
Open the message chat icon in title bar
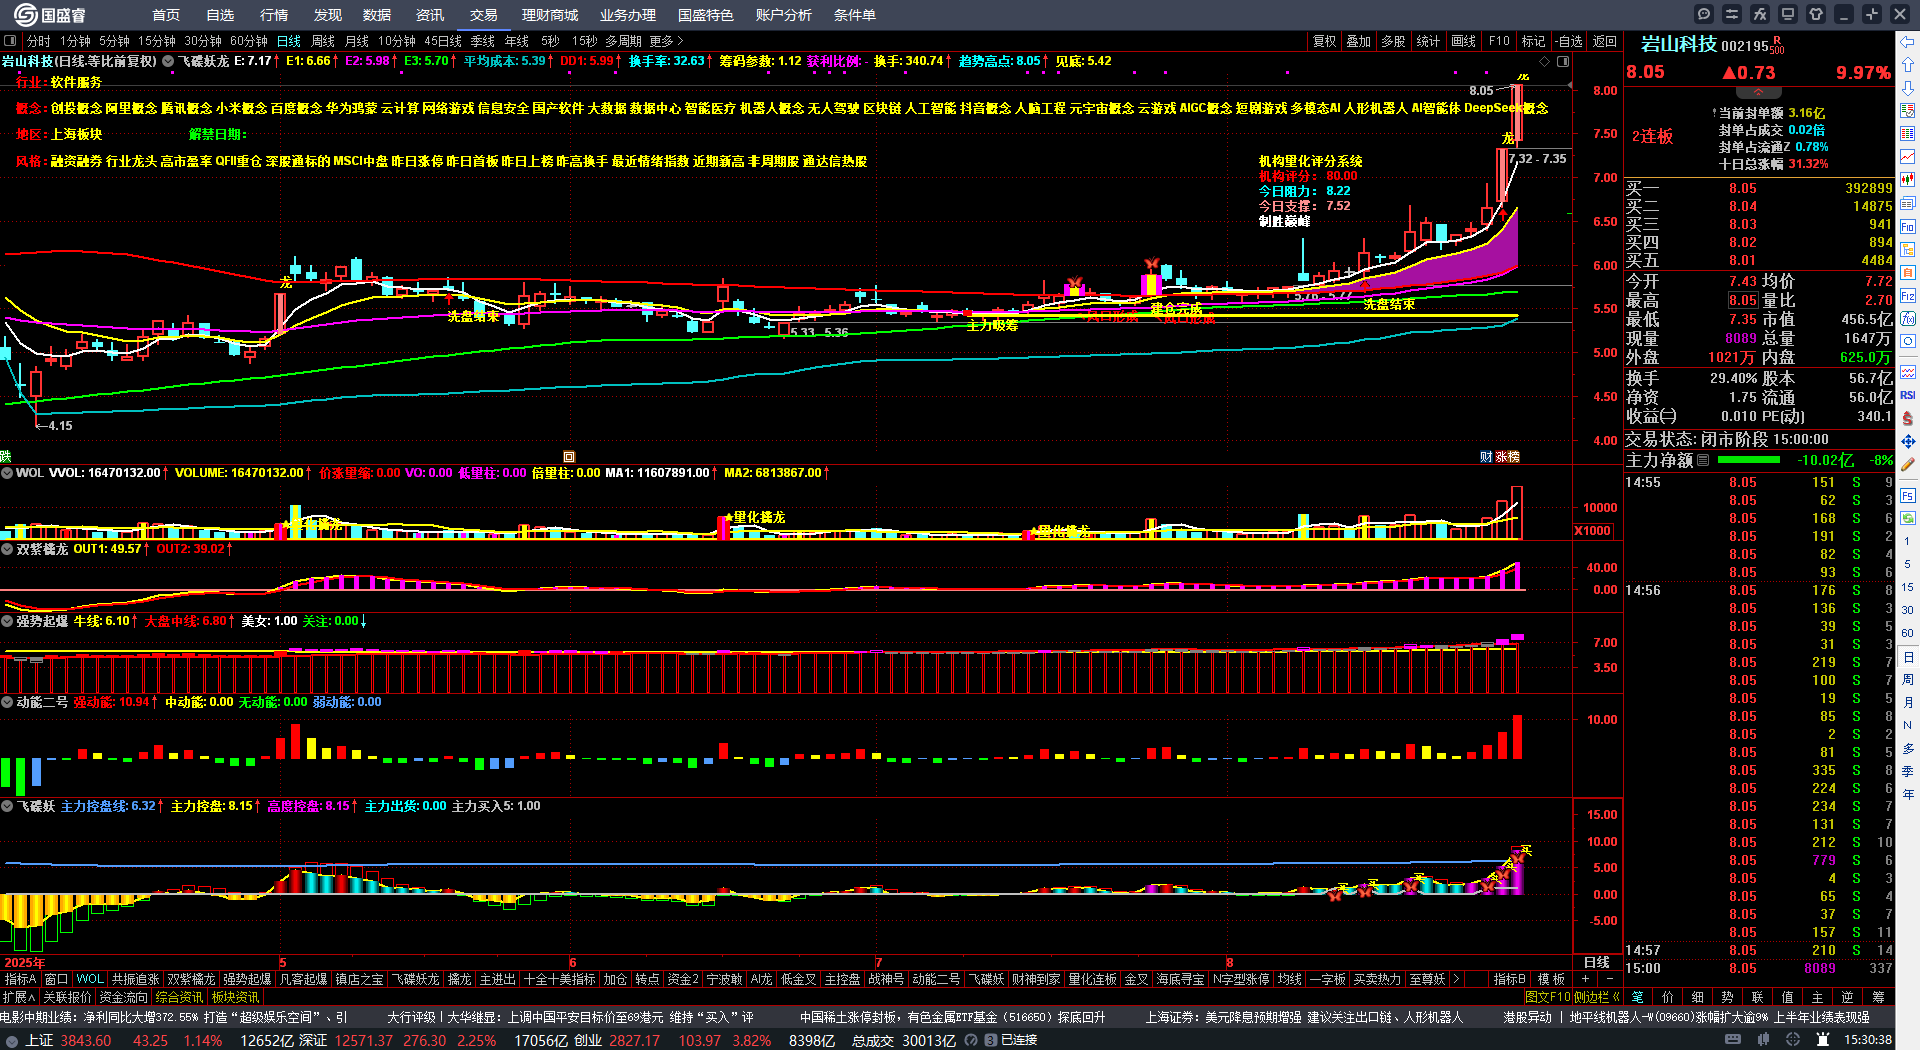pyautogui.click(x=1704, y=14)
